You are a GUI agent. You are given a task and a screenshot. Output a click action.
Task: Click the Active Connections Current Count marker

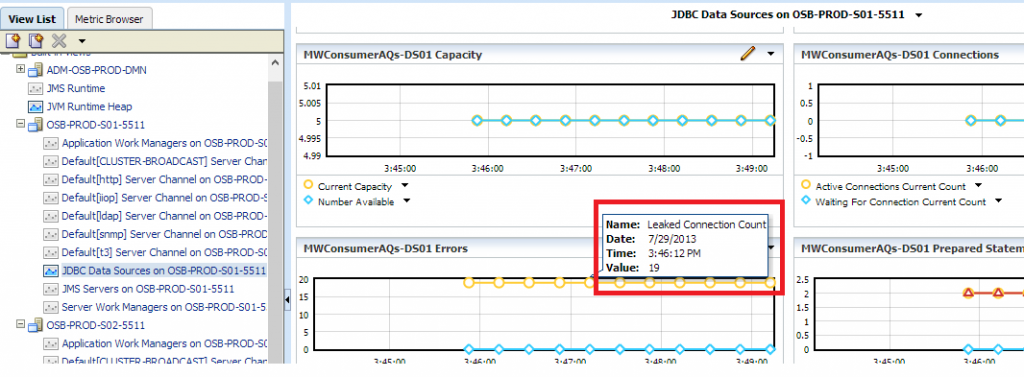805,186
